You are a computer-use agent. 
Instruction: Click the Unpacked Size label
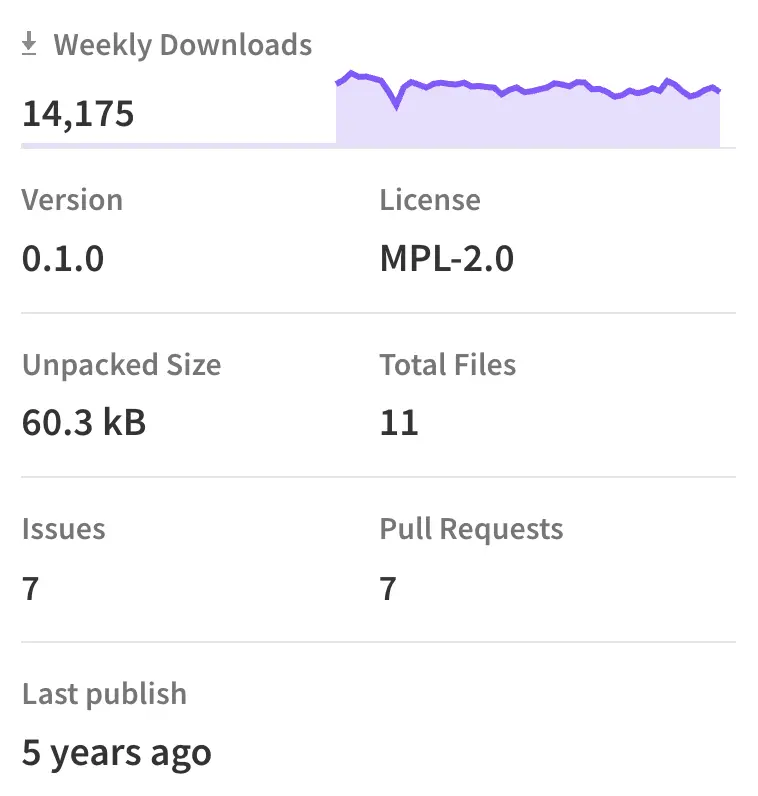121,364
